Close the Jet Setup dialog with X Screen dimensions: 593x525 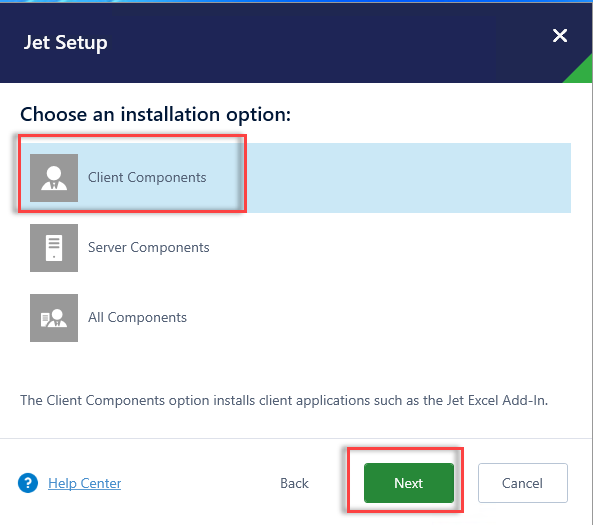[560, 36]
